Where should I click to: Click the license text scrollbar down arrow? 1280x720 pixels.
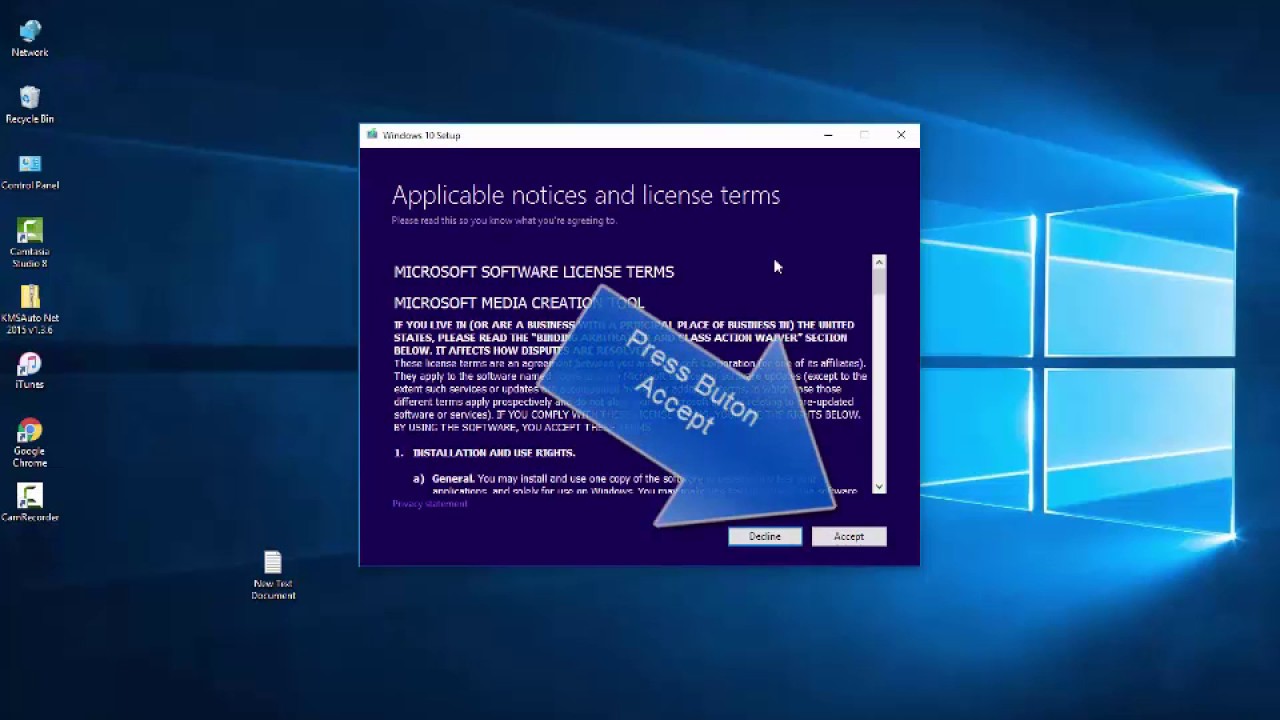pyautogui.click(x=879, y=487)
